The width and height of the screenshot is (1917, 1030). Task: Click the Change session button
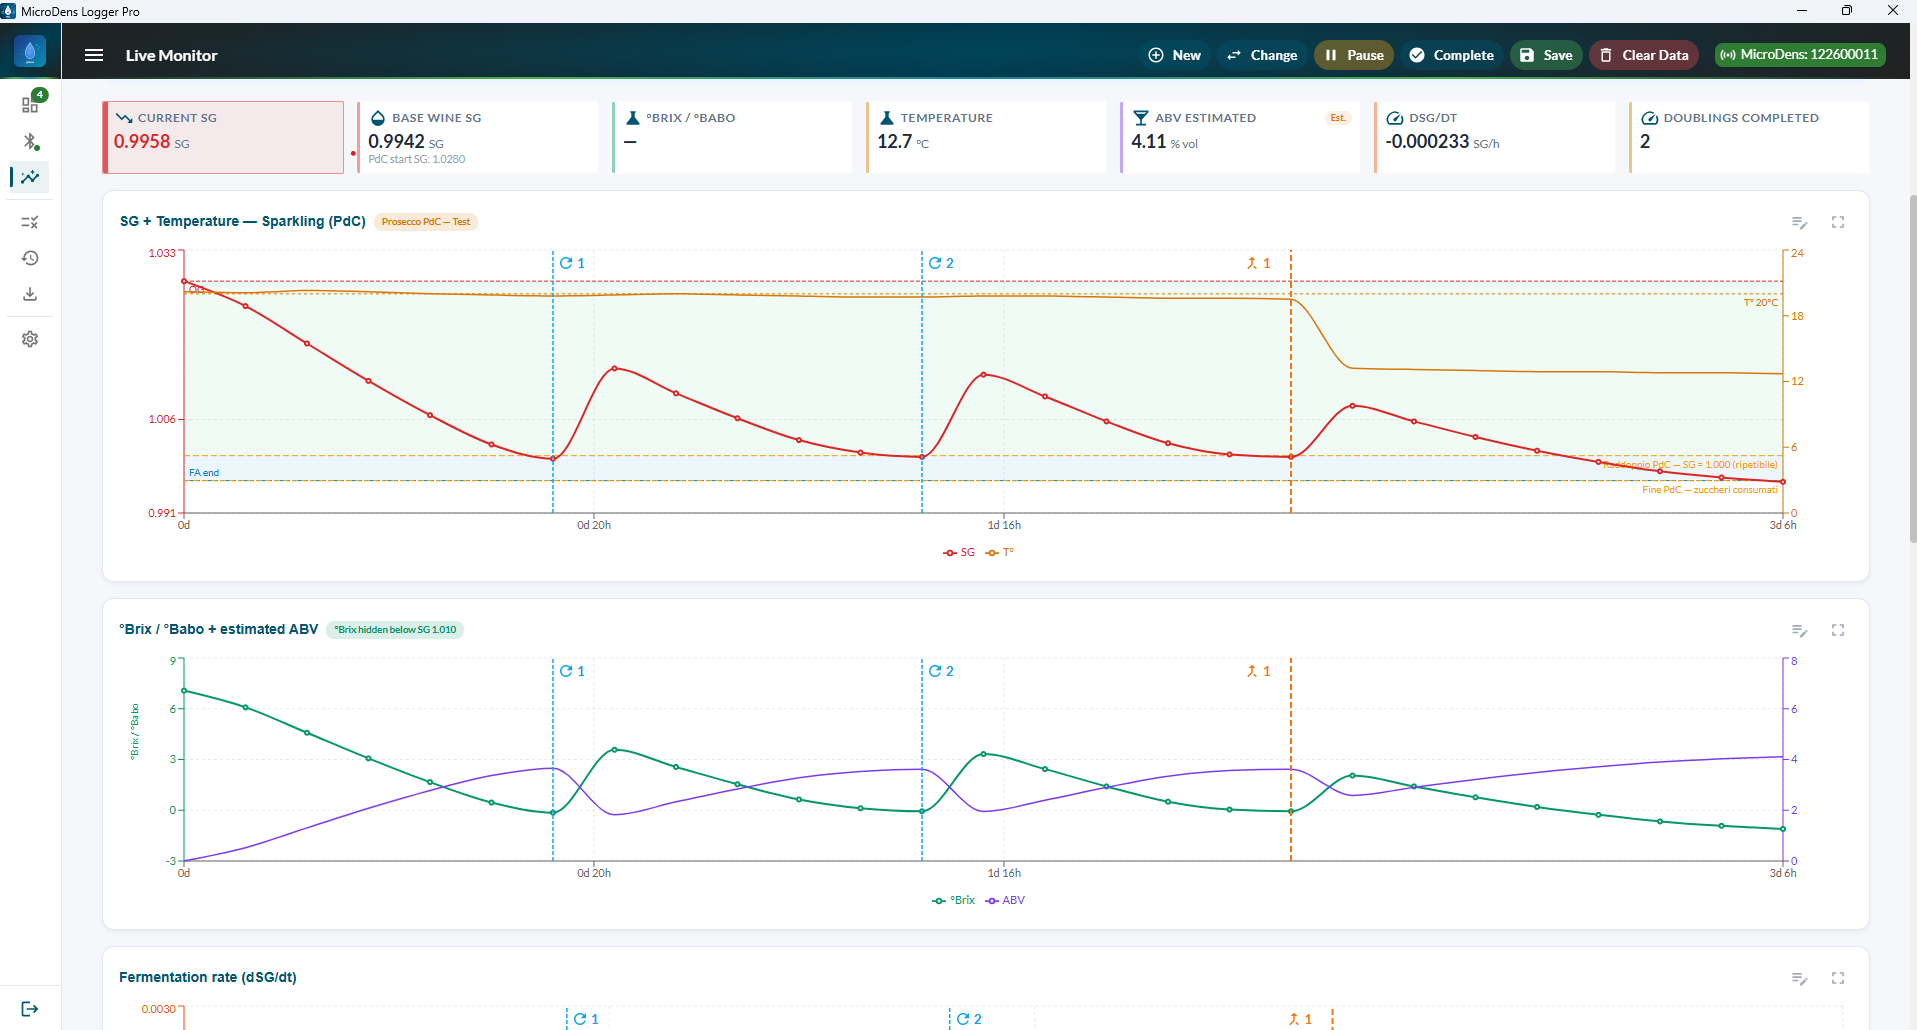[1262, 55]
